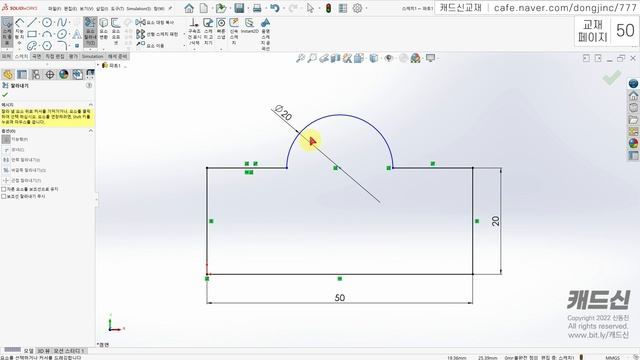Click the Offset Entities tool
The width and height of the screenshot is (640, 360).
tap(116, 31)
